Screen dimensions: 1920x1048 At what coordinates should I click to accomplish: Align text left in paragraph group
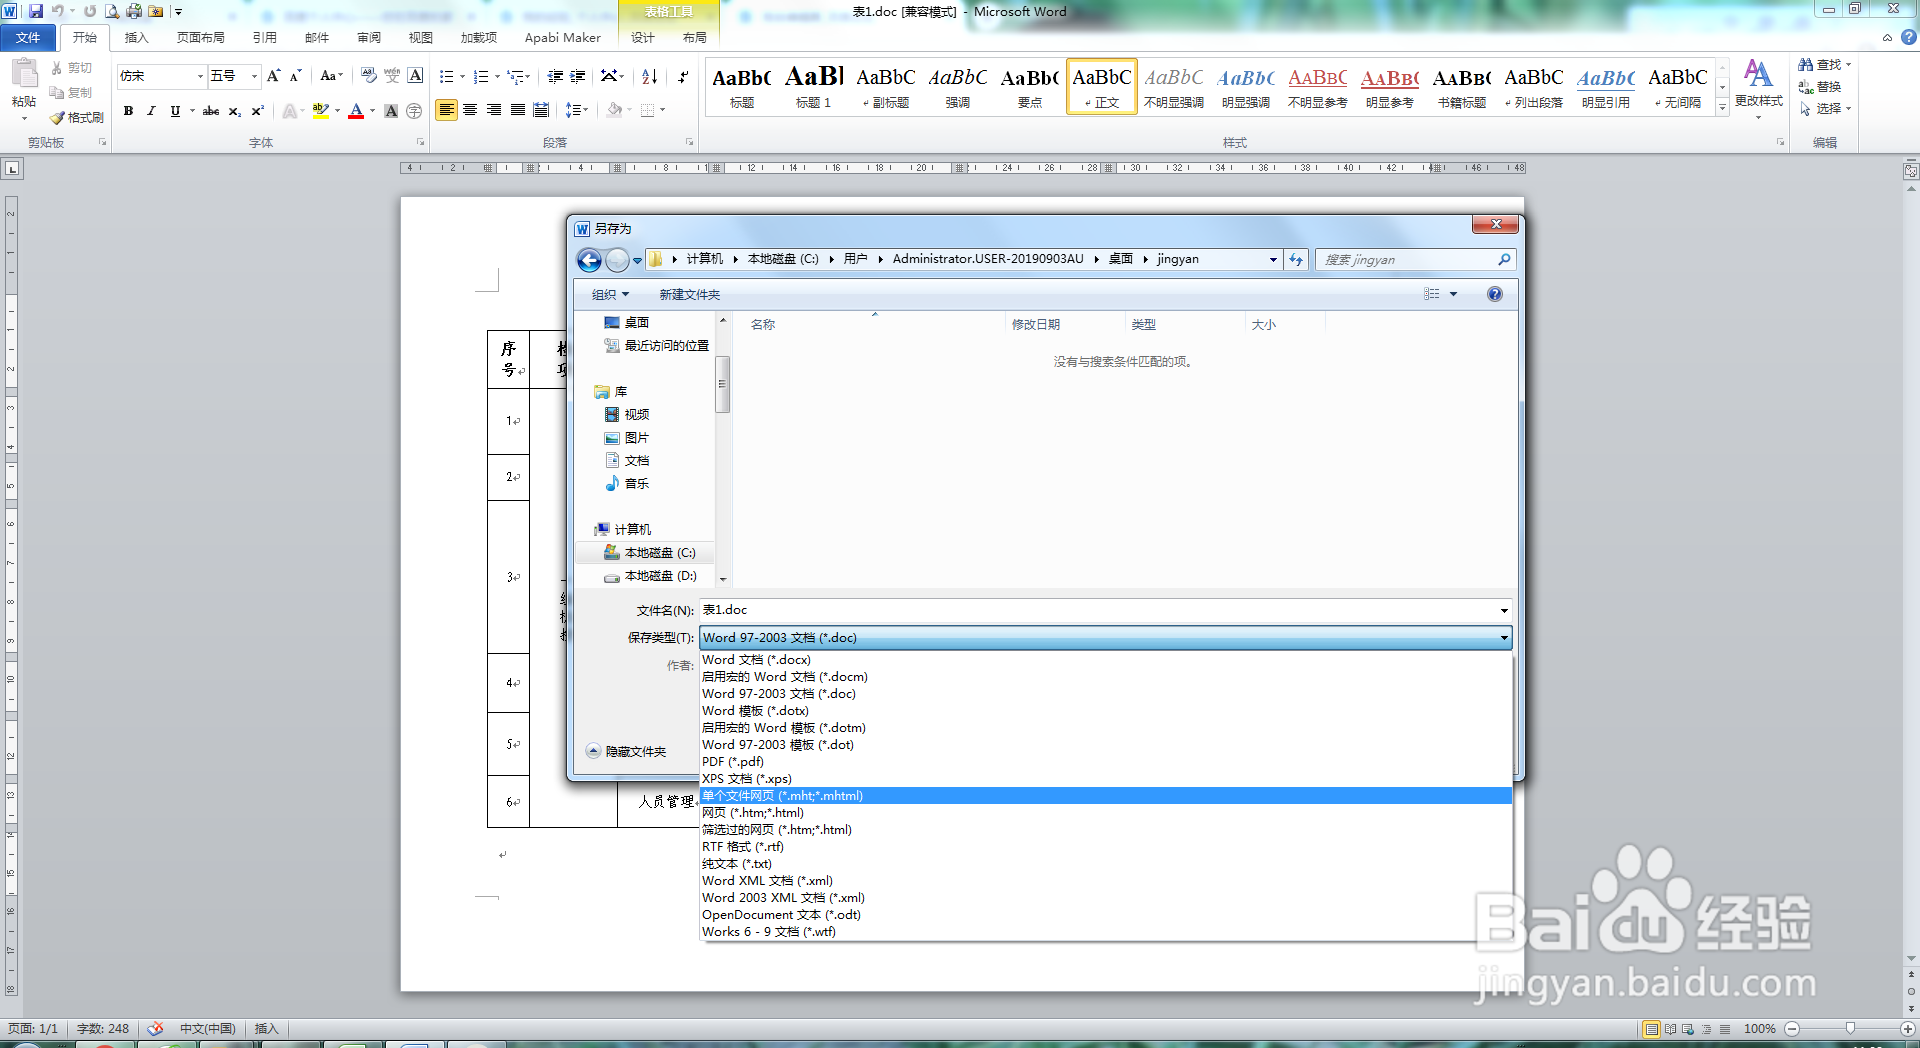(446, 110)
